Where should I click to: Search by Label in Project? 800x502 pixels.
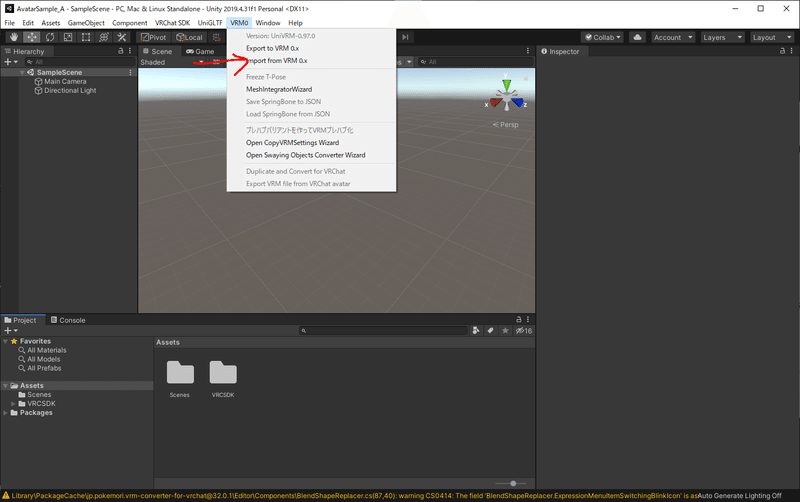[x=490, y=331]
